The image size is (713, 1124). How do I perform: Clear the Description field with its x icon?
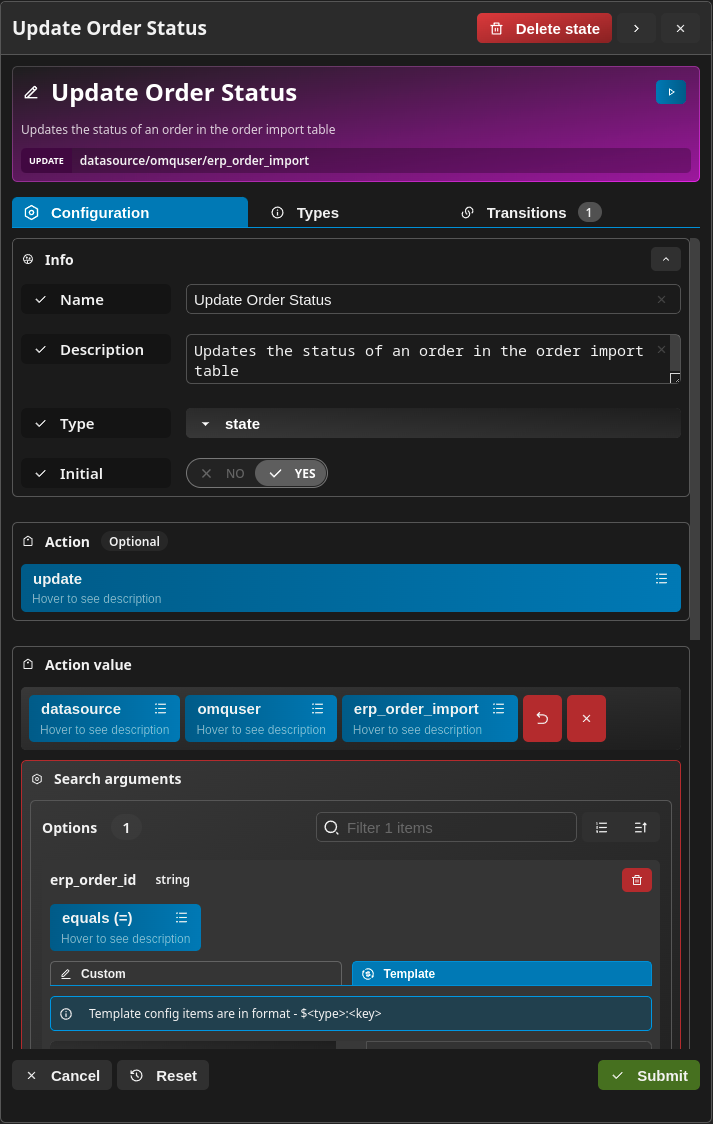(661, 350)
